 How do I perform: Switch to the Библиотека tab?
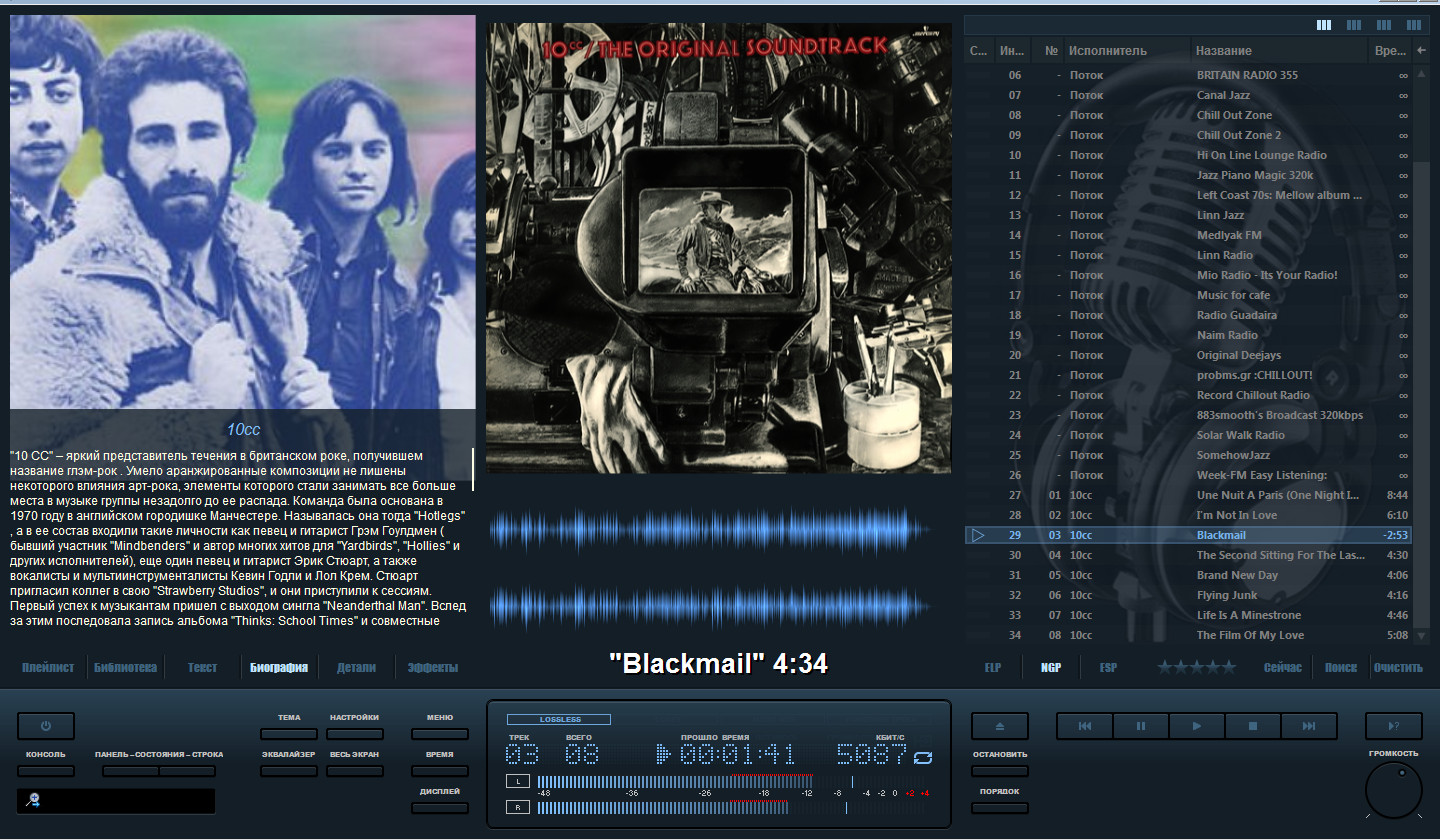[x=125, y=667]
